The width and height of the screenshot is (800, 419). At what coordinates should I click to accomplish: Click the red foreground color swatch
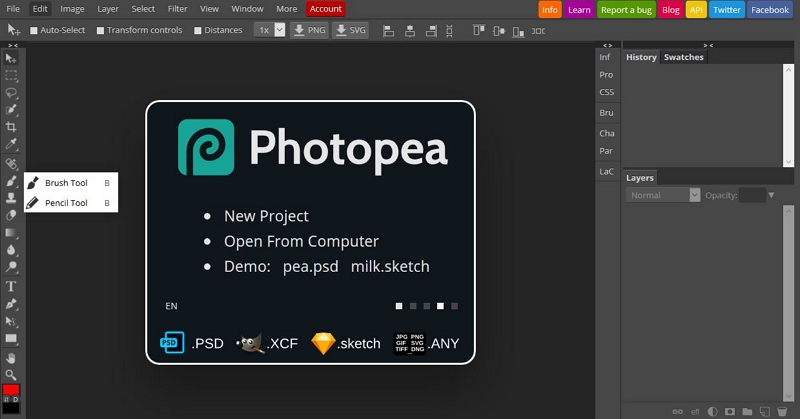point(11,391)
